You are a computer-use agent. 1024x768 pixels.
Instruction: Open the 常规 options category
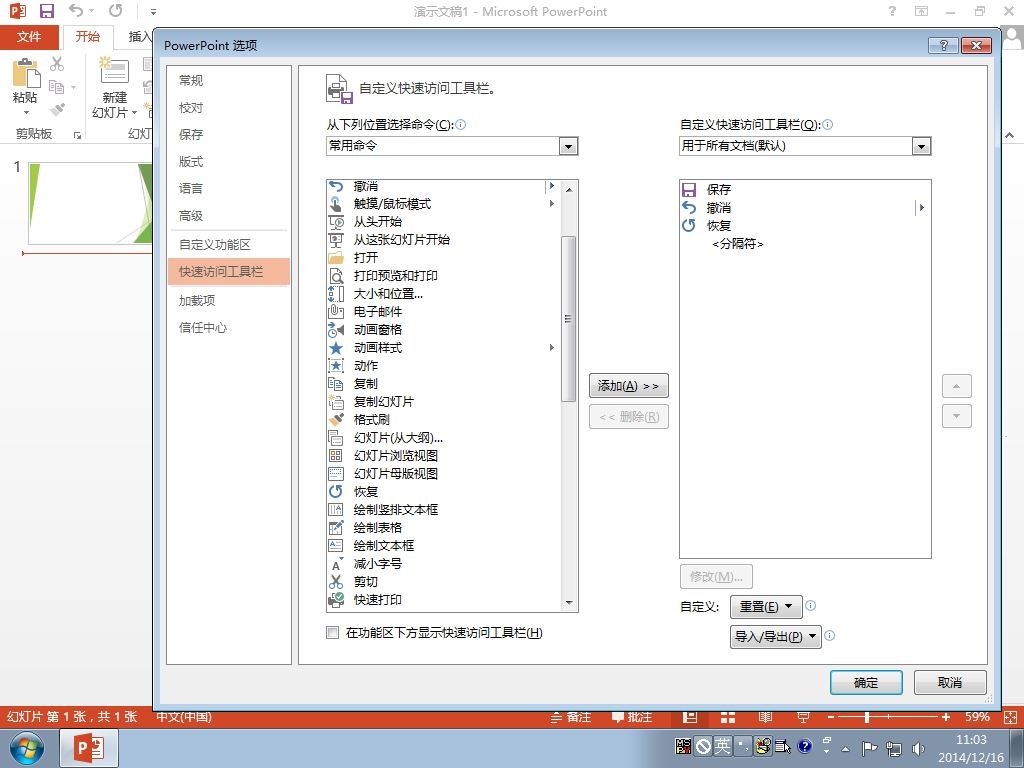coord(228,80)
